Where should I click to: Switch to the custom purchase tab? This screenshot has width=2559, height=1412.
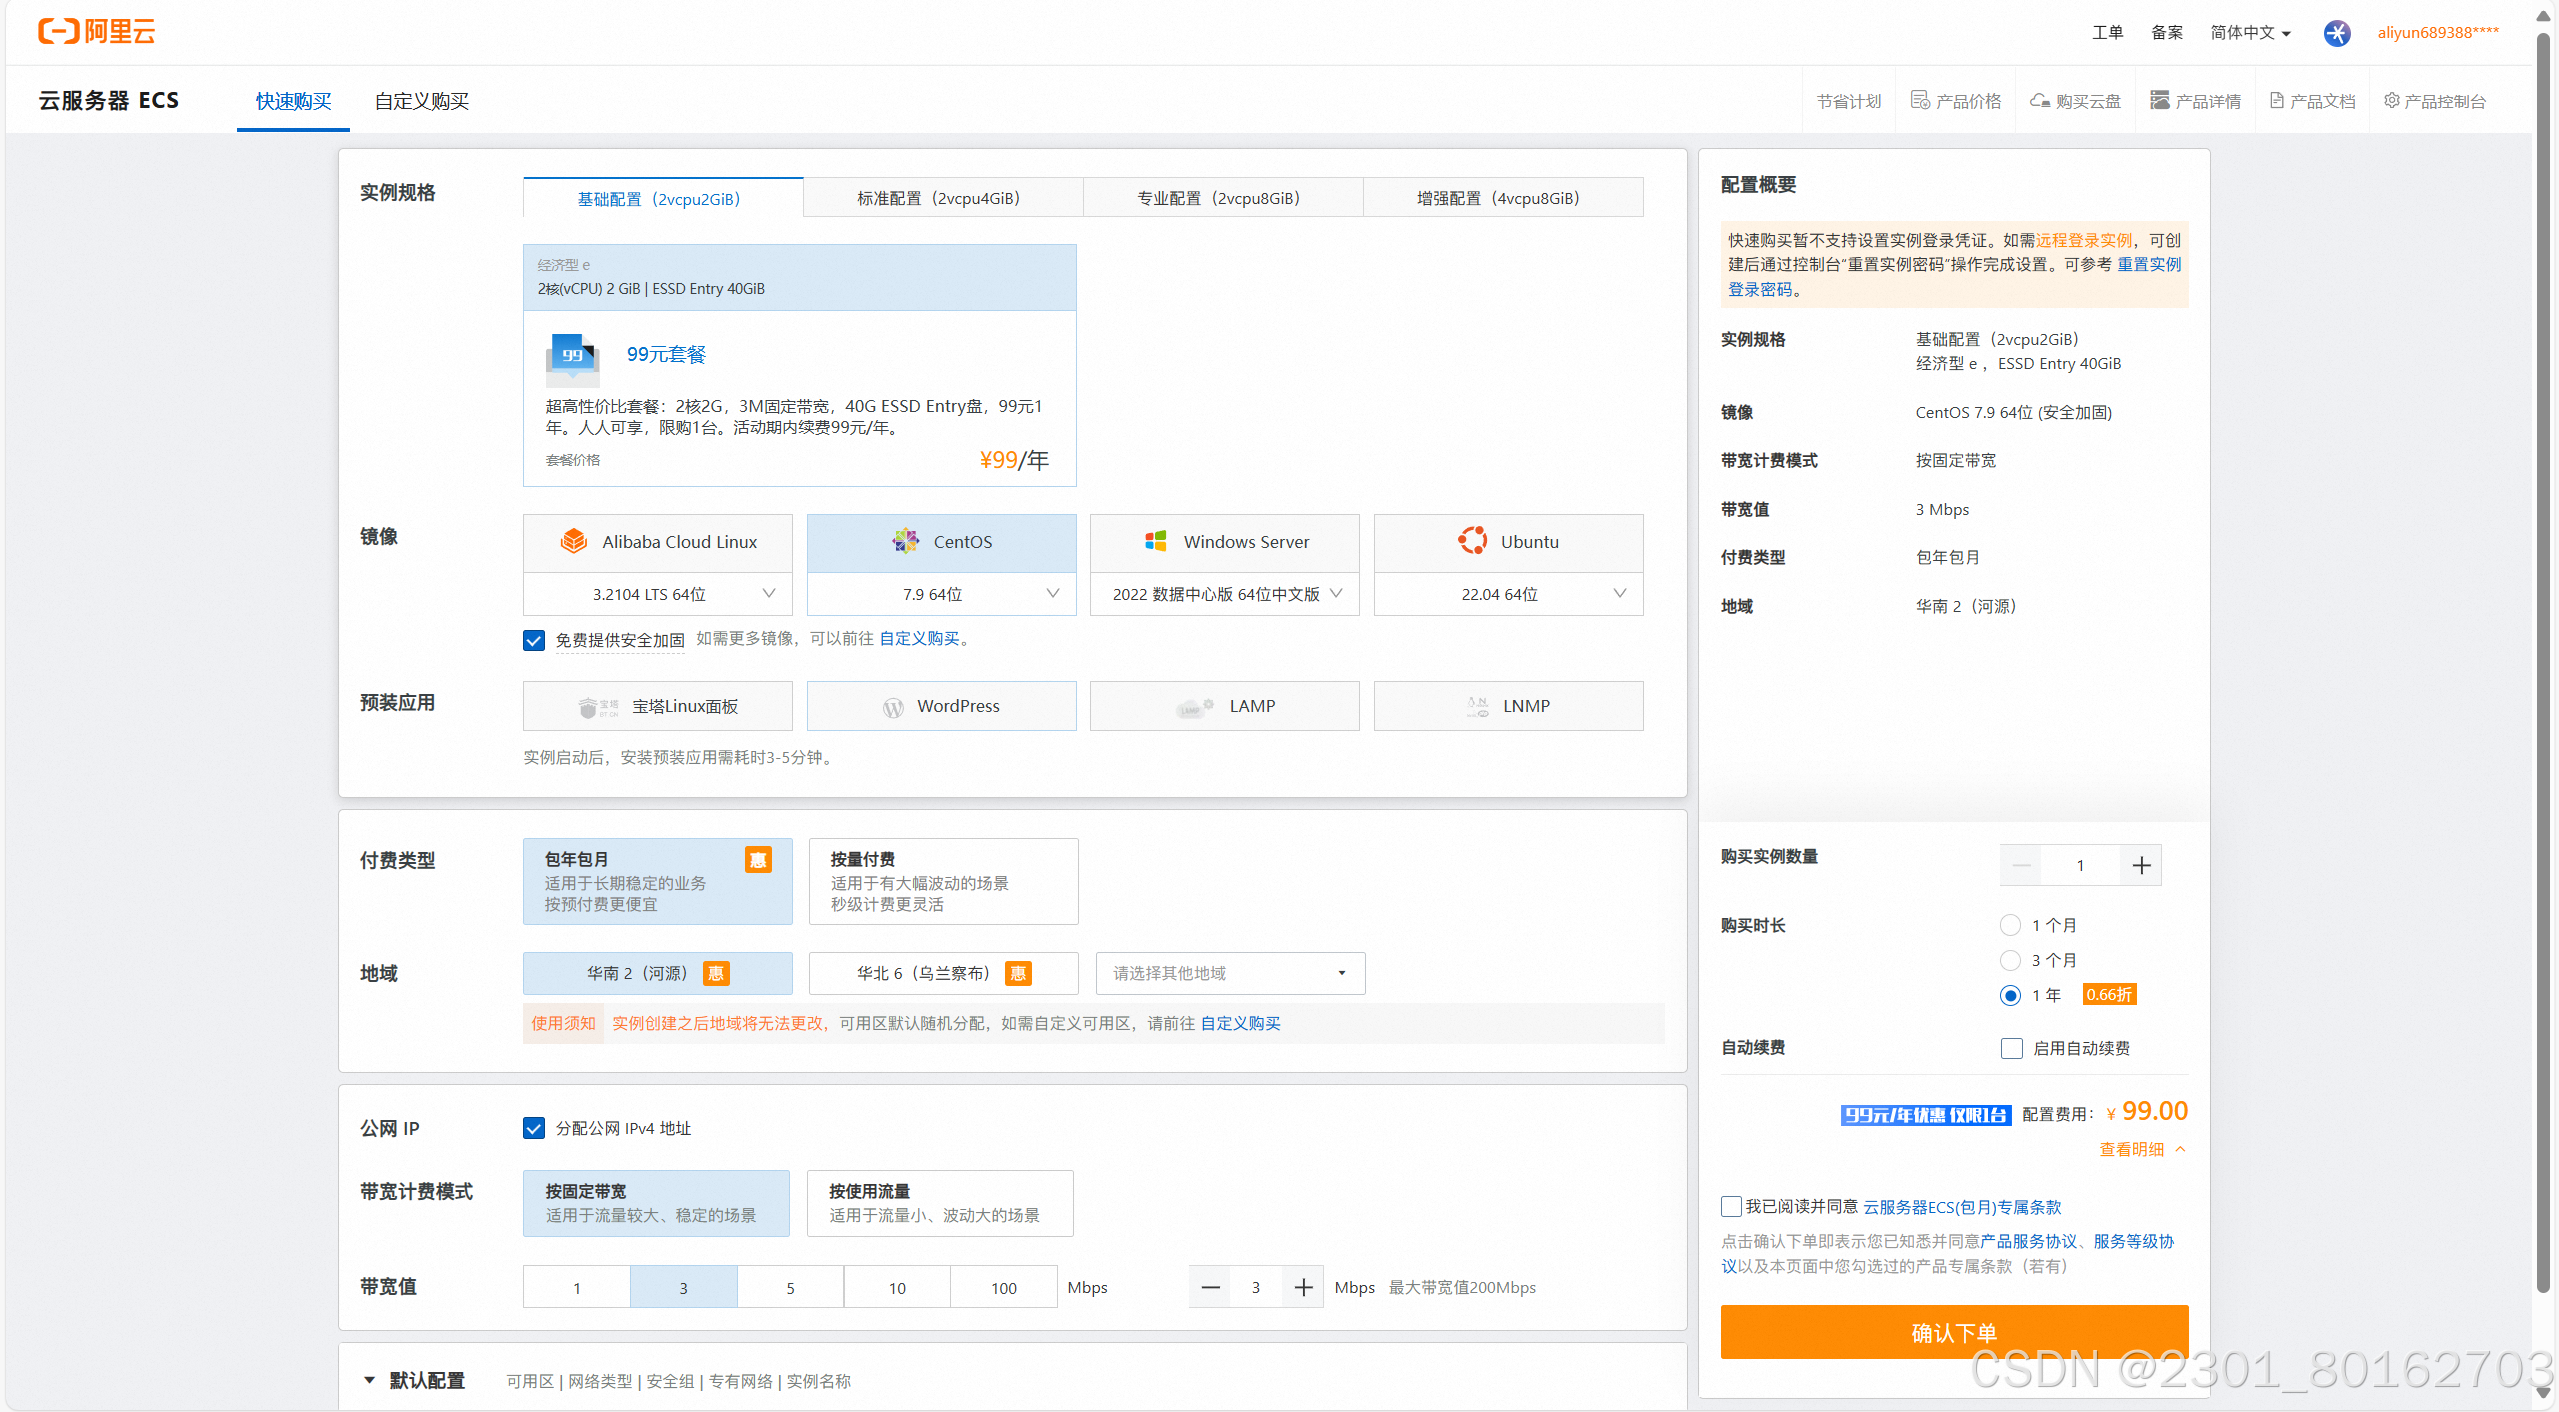coord(421,101)
